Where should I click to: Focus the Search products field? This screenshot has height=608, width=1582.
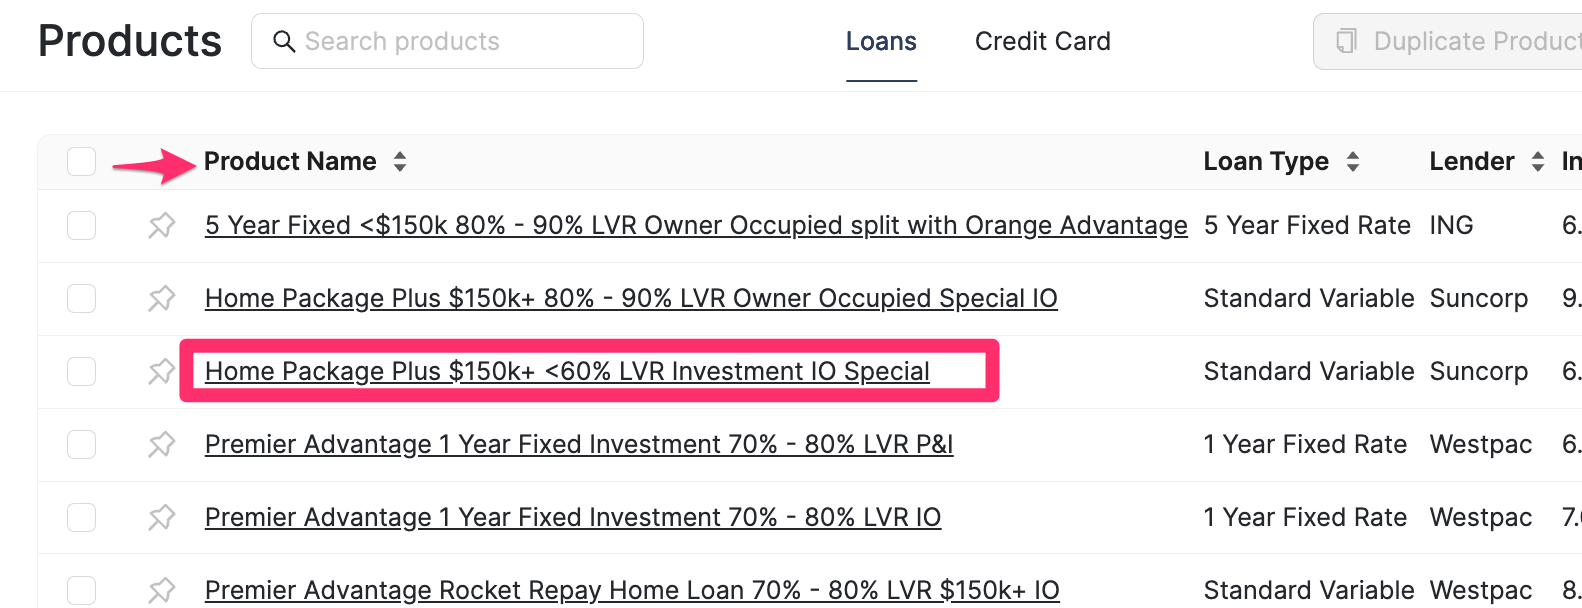coord(460,41)
